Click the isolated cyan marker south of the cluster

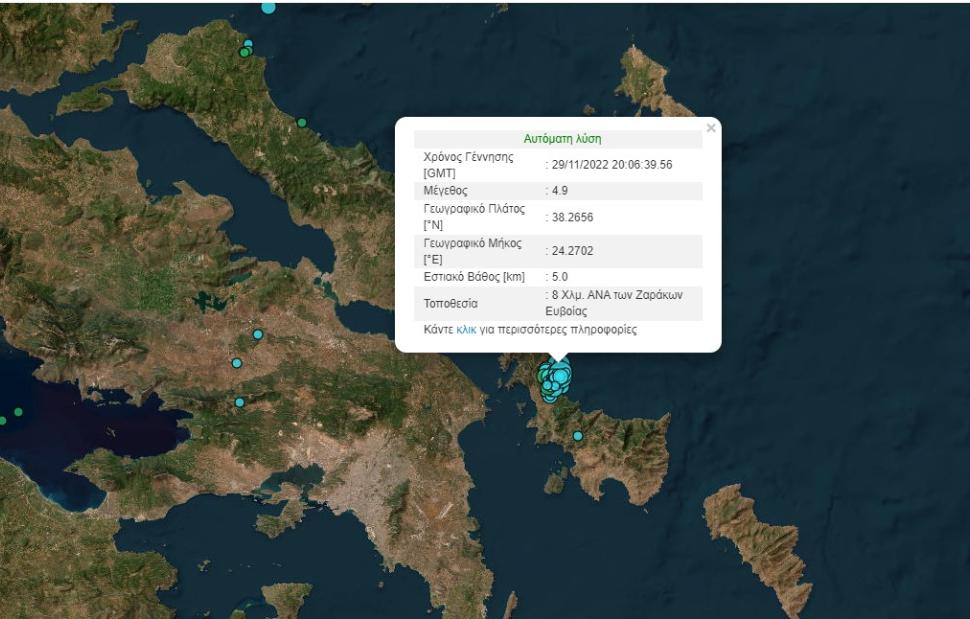(578, 436)
